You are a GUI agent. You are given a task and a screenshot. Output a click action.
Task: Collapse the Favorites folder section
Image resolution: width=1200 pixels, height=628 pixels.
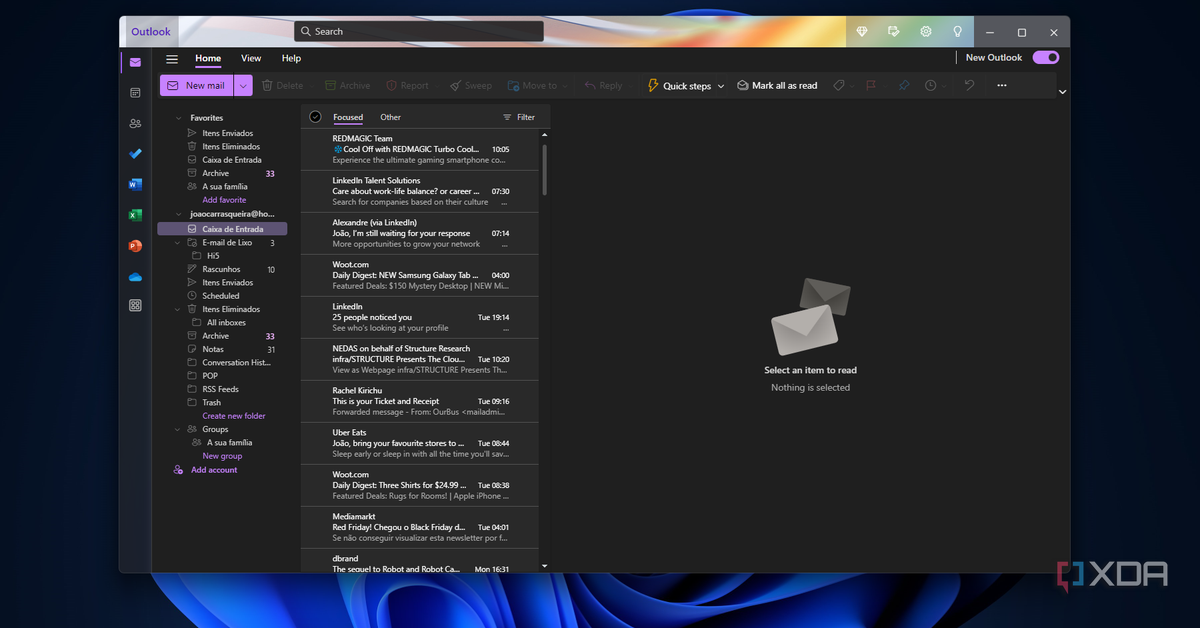[x=179, y=118]
